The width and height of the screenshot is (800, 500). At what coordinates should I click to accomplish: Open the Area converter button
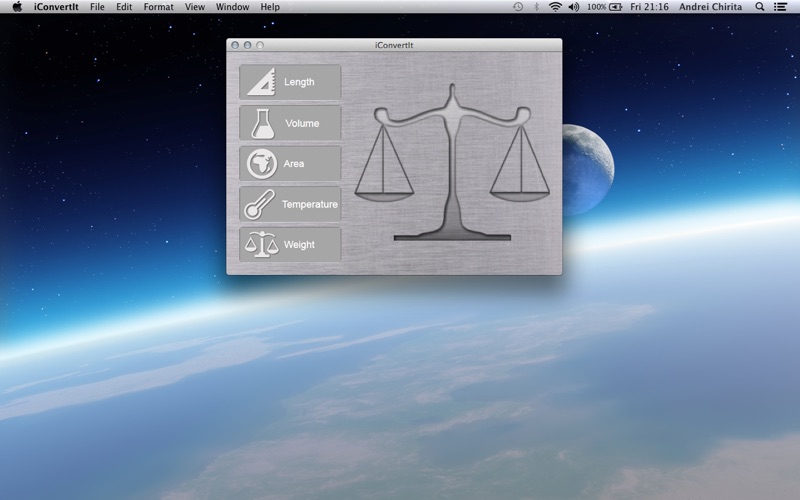coord(290,163)
